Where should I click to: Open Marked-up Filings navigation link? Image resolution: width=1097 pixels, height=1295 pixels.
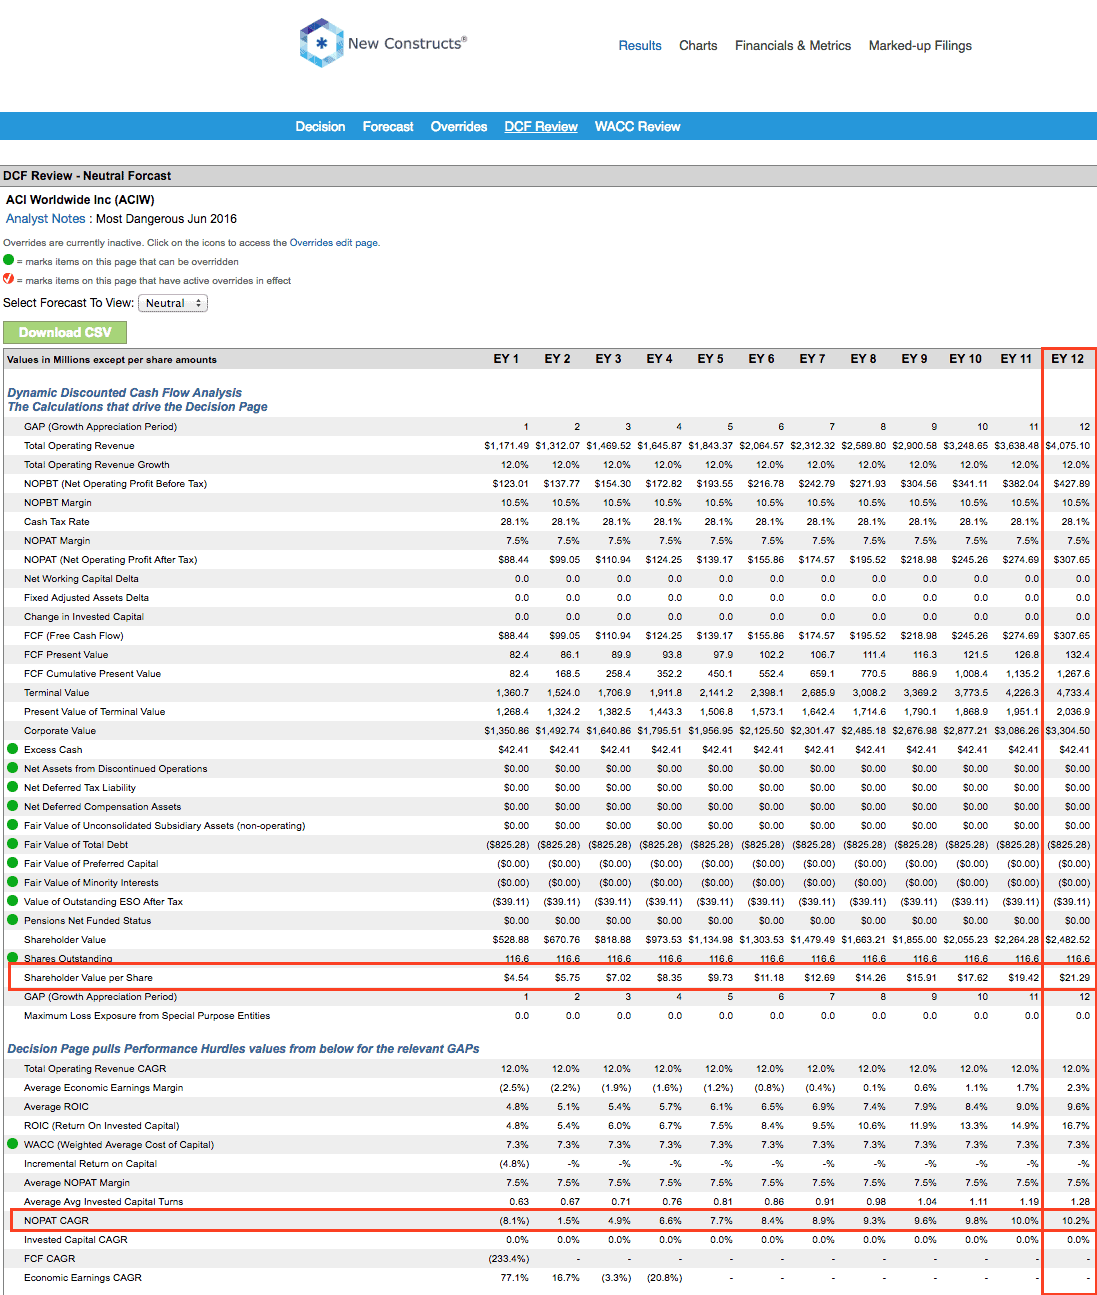point(920,45)
